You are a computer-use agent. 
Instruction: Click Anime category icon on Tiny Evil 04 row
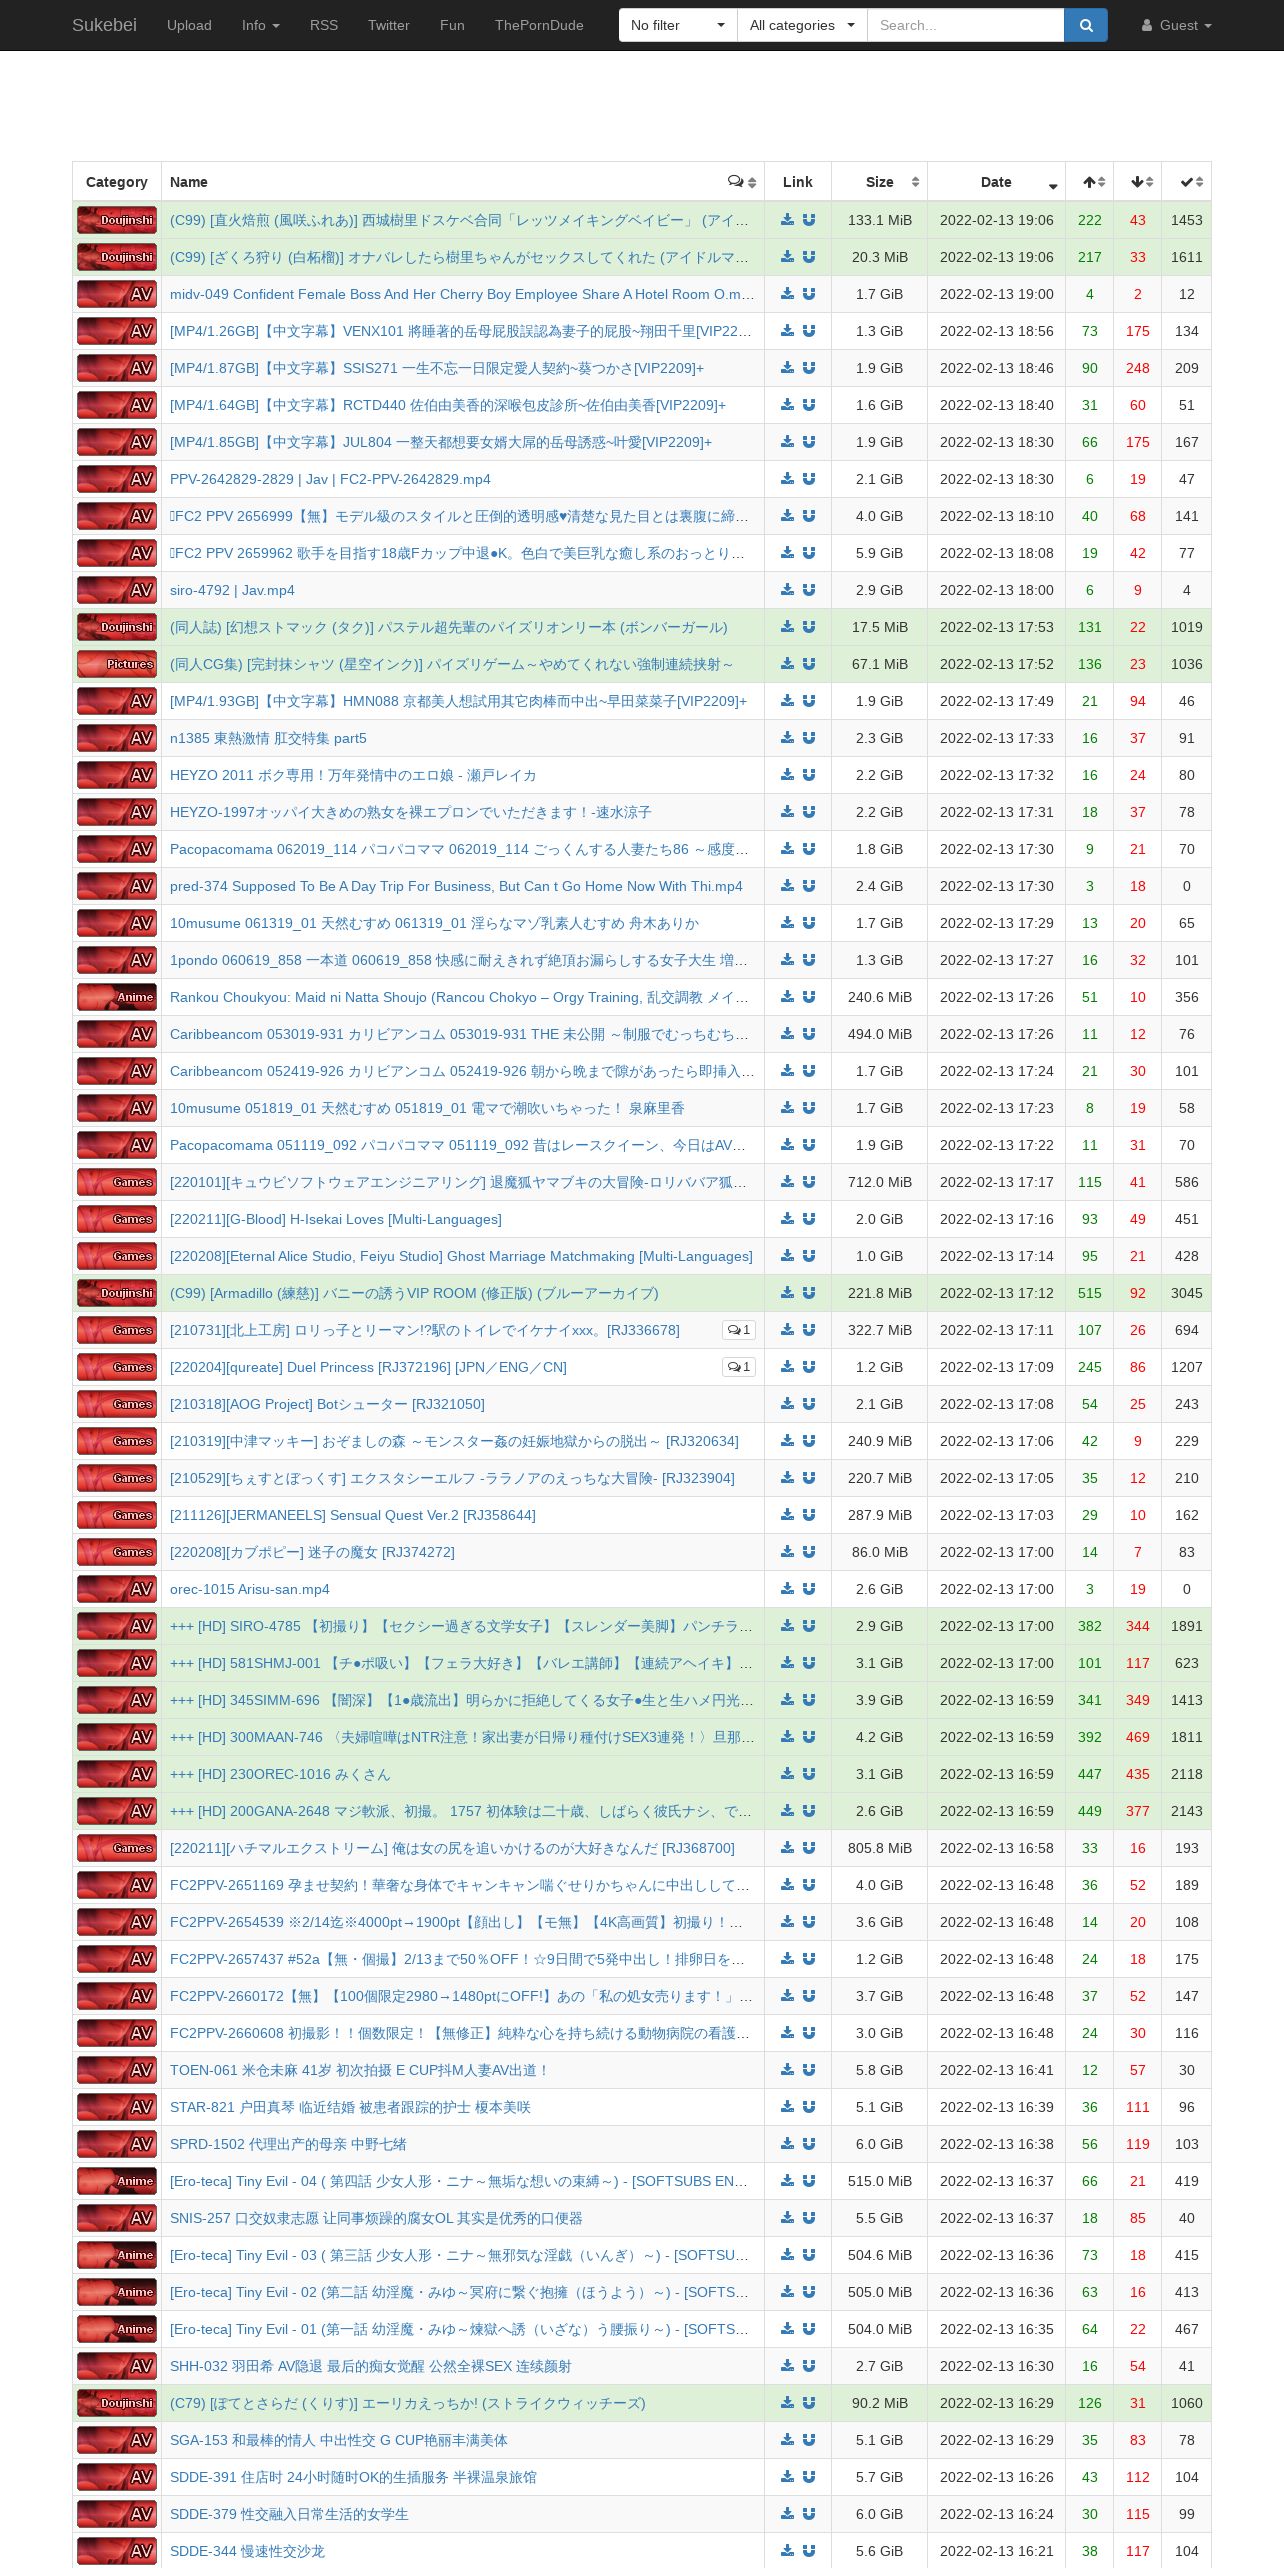tap(117, 2181)
